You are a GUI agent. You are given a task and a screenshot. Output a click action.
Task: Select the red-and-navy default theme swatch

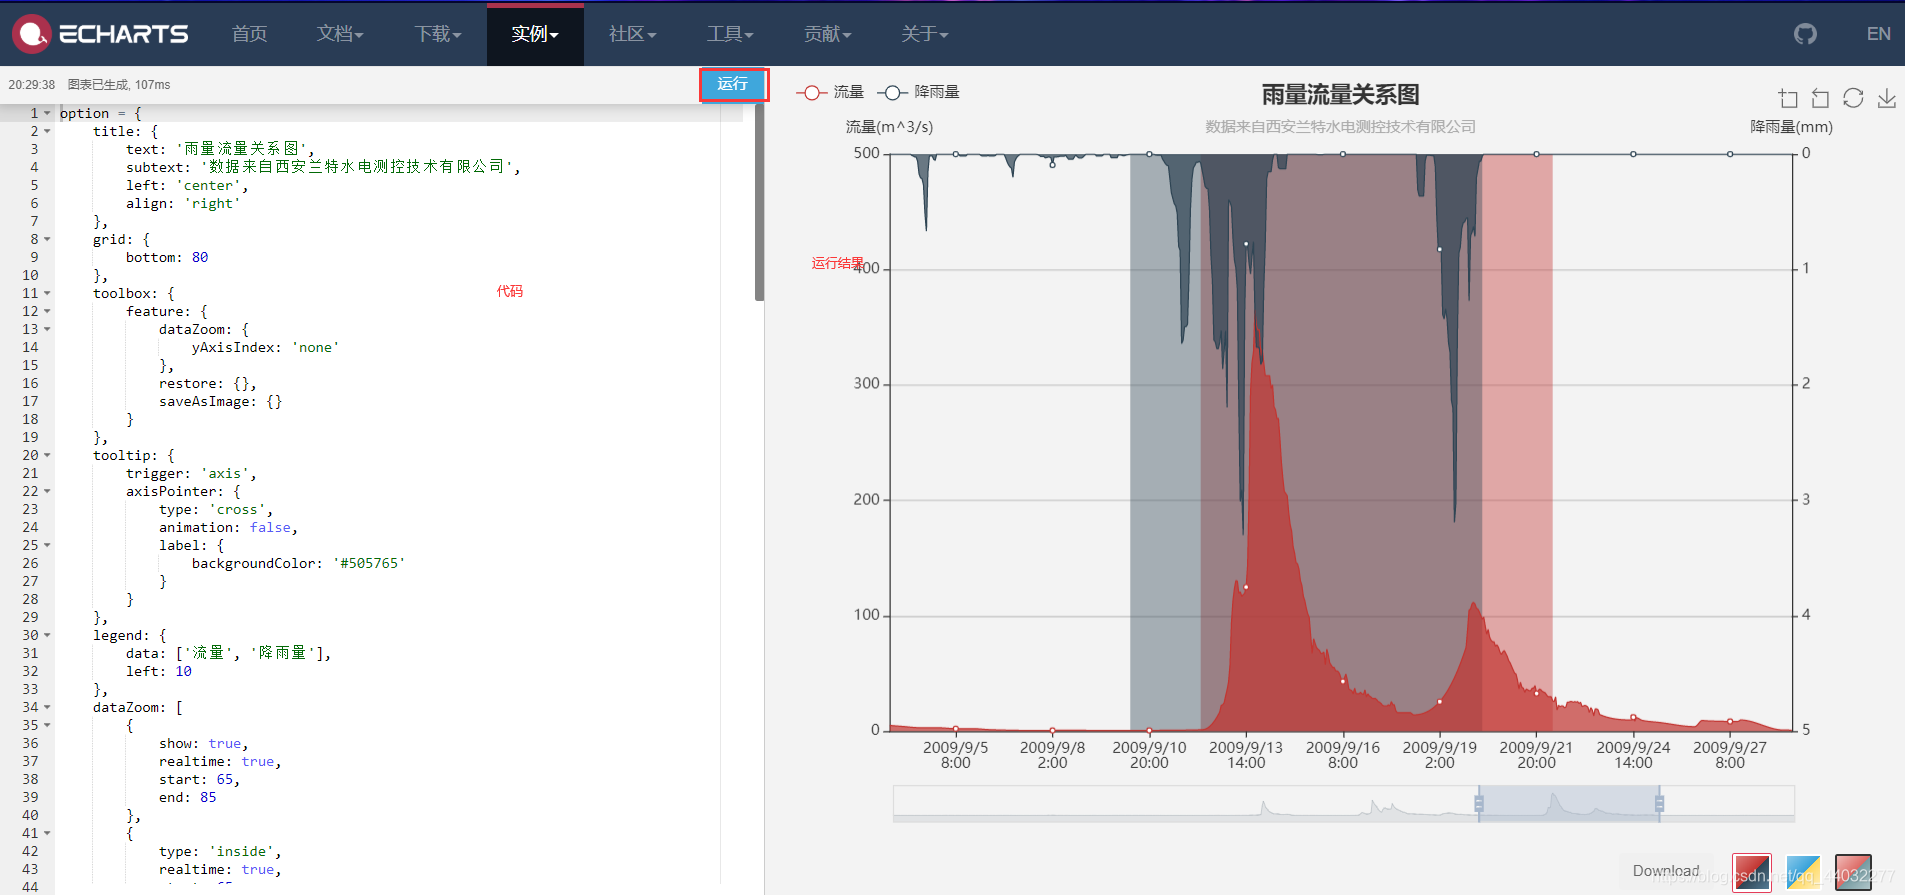coord(1752,872)
